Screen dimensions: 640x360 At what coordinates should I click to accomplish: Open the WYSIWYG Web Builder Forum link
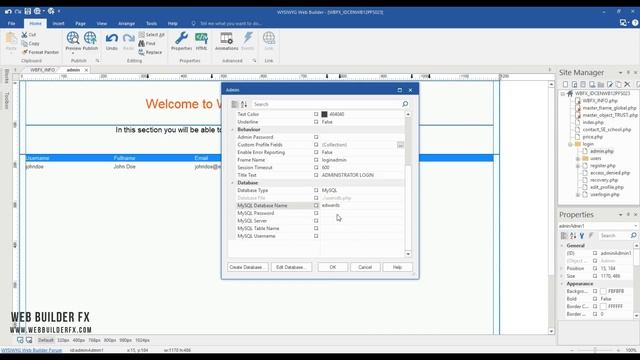[31, 350]
